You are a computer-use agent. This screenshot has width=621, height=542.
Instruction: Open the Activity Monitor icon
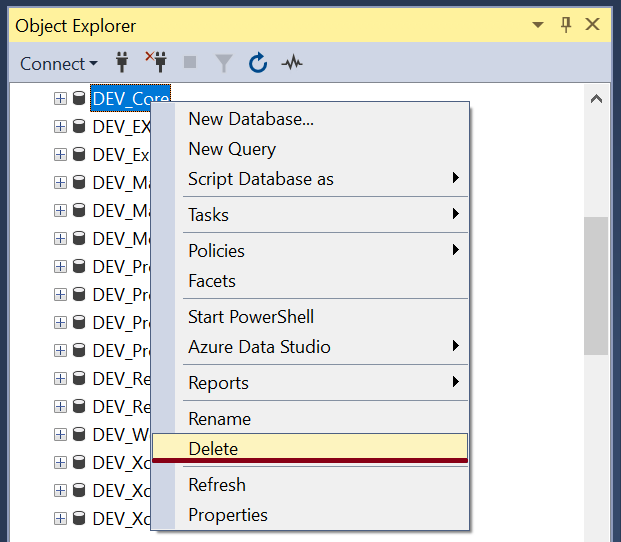point(292,63)
